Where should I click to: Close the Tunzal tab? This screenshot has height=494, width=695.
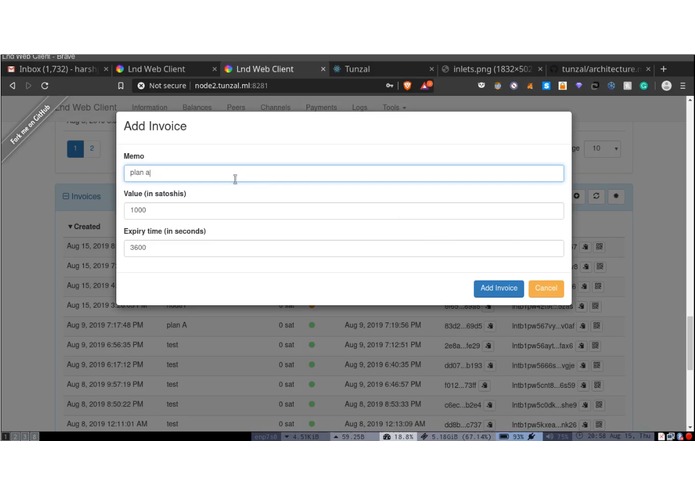(x=431, y=69)
